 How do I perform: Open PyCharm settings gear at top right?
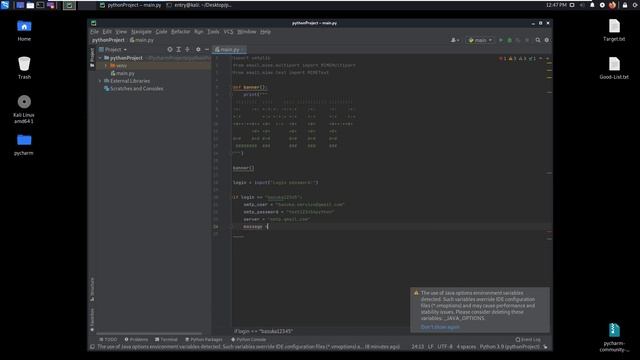pos(547,40)
